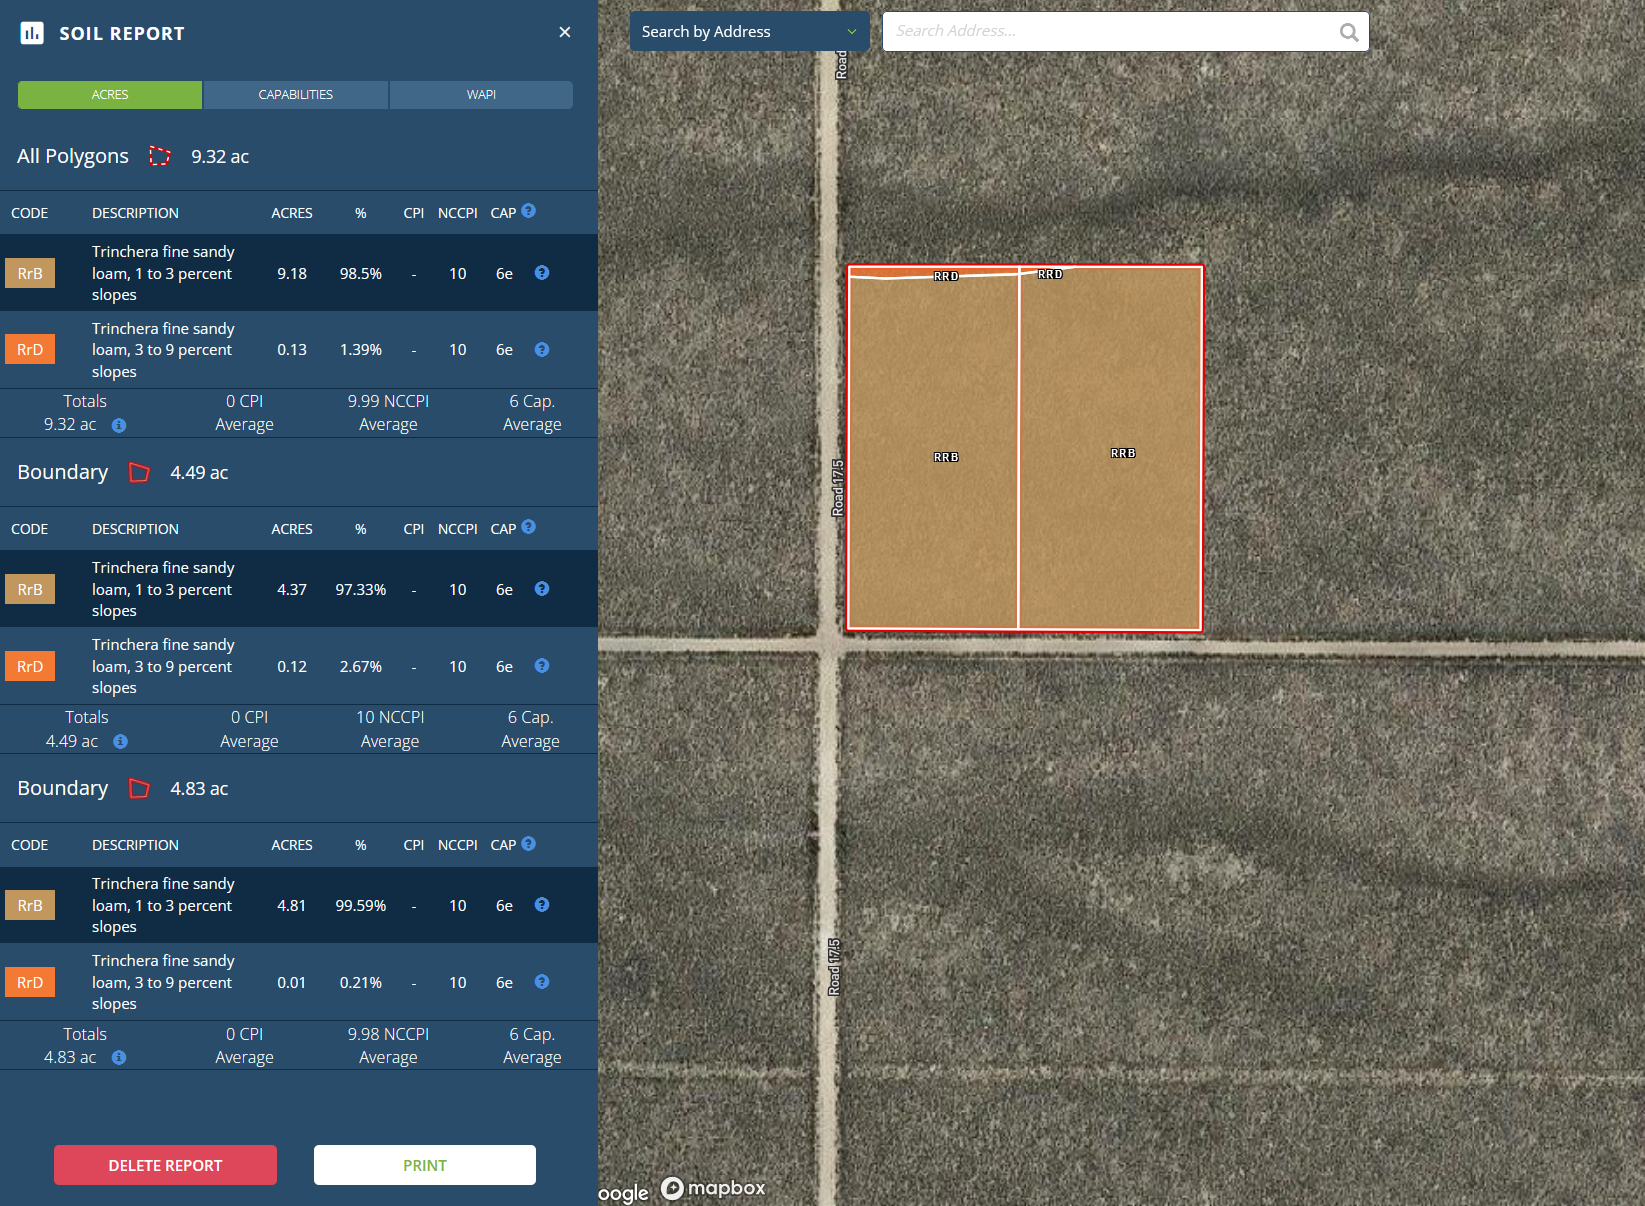This screenshot has width=1645, height=1206.
Task: Click the 4.49 ac Boundary polygon icon
Action: (x=140, y=473)
